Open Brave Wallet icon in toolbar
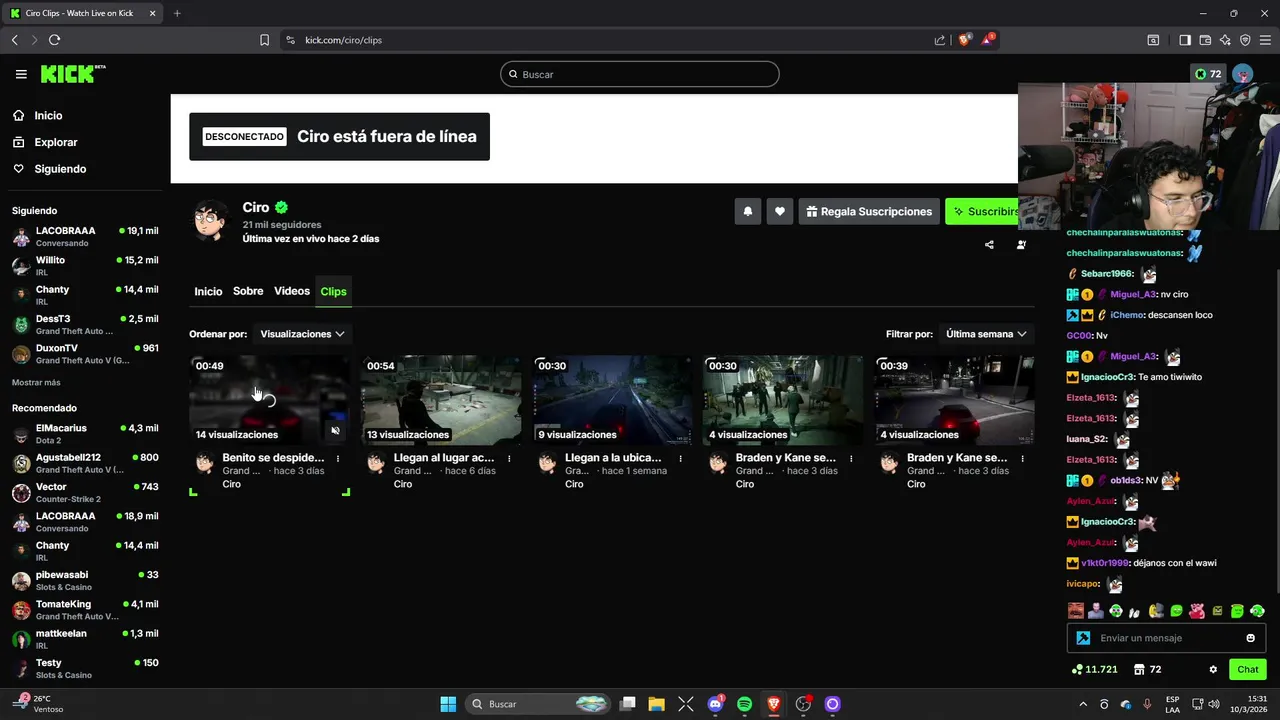Image resolution: width=1280 pixels, height=720 pixels. (x=1205, y=40)
